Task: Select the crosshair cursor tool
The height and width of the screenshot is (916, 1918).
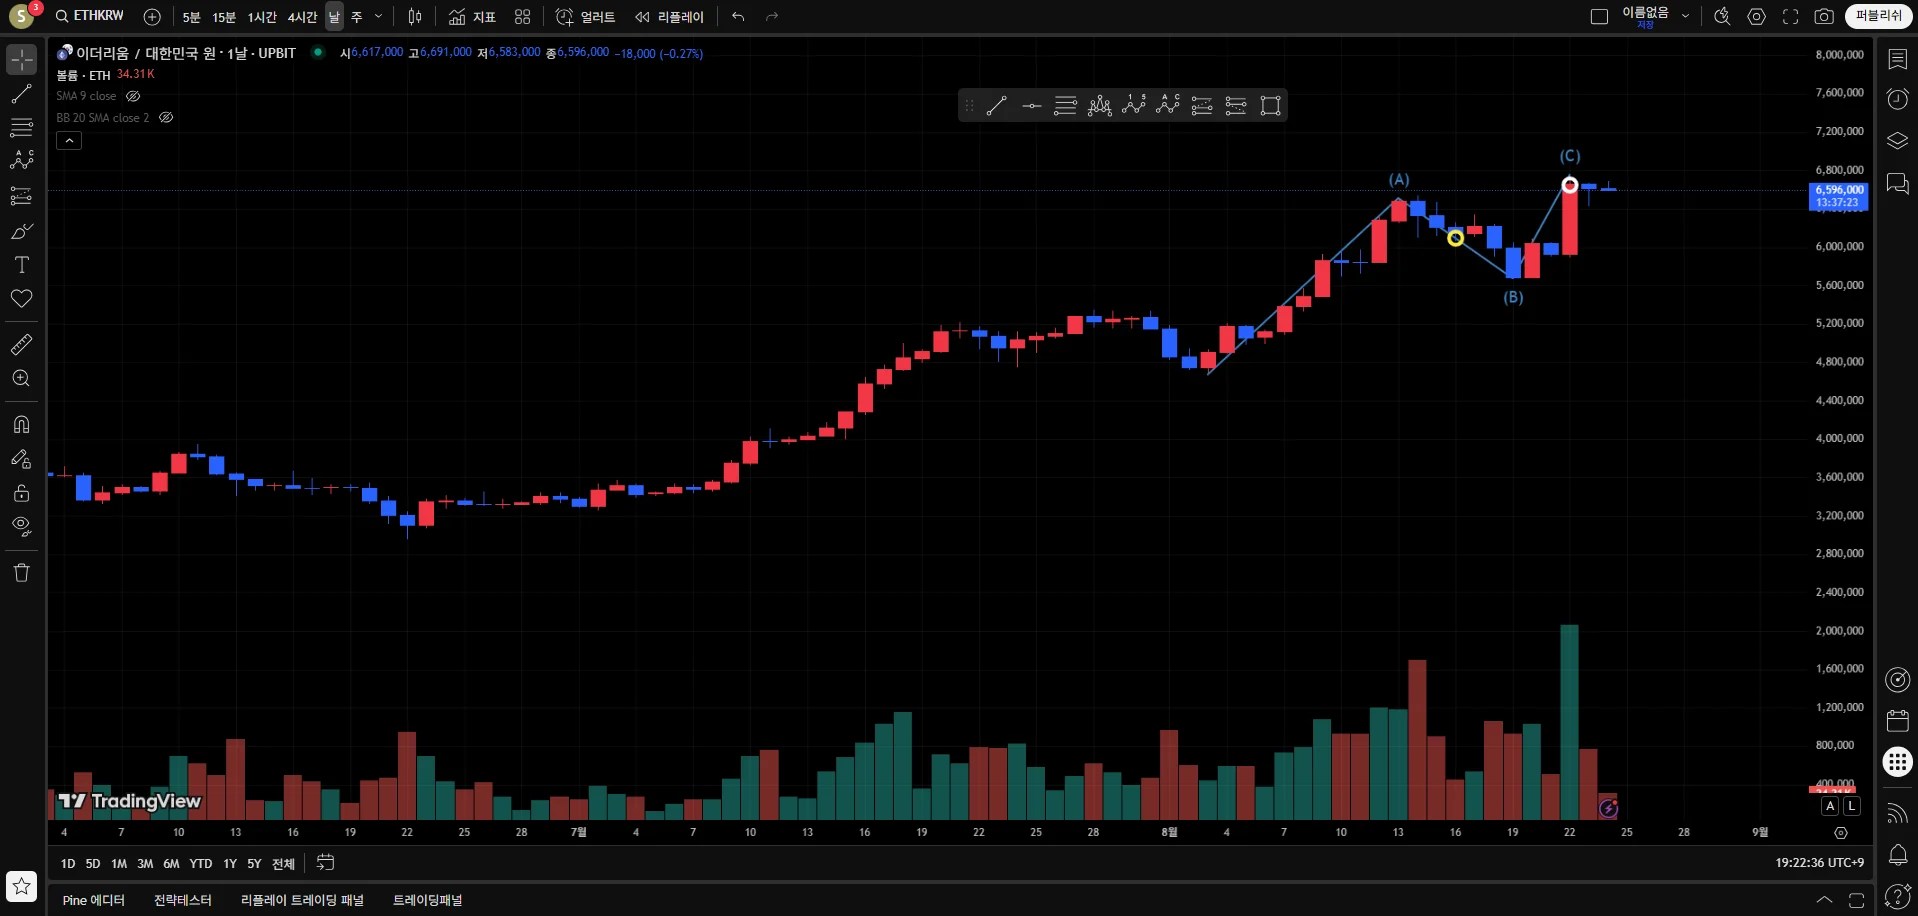Action: [x=21, y=60]
